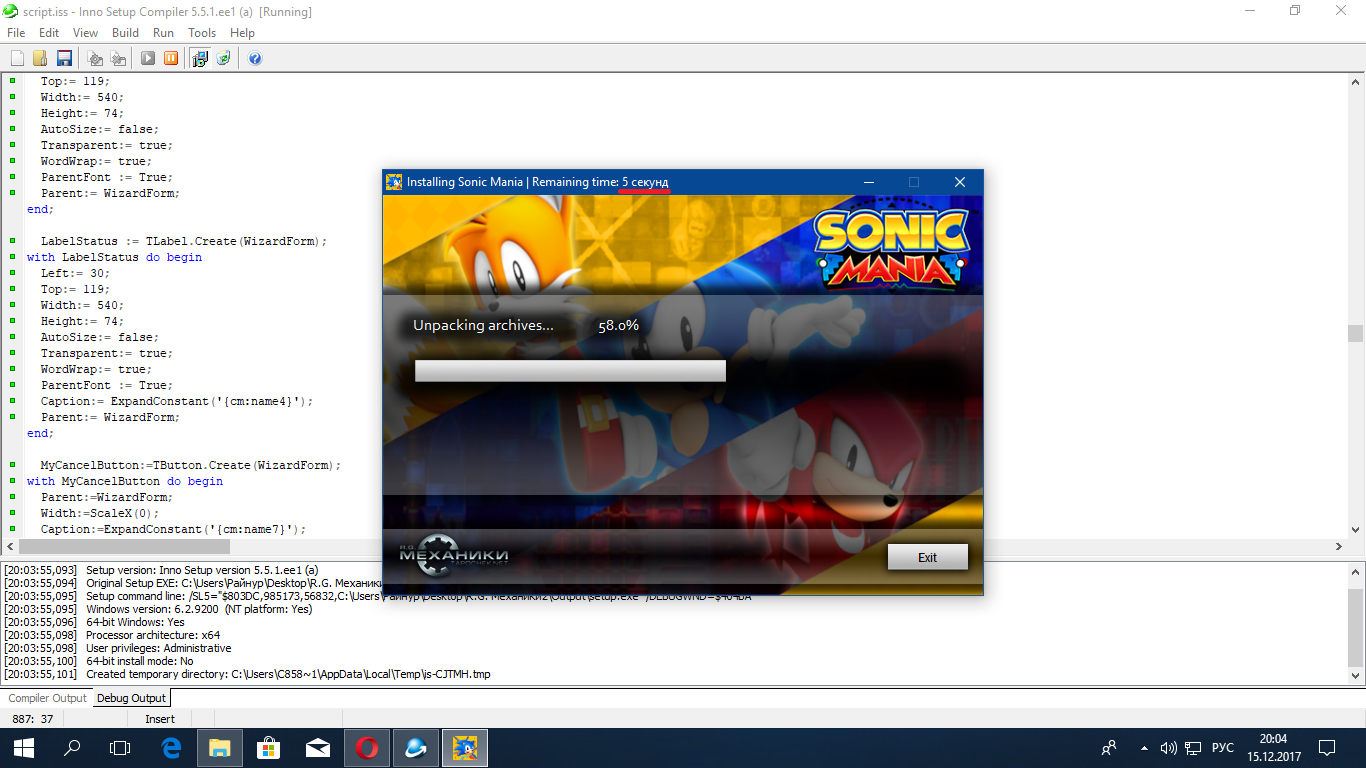Click the Target Setup toolbar icon
1366x768 pixels.
pyautogui.click(x=200, y=58)
